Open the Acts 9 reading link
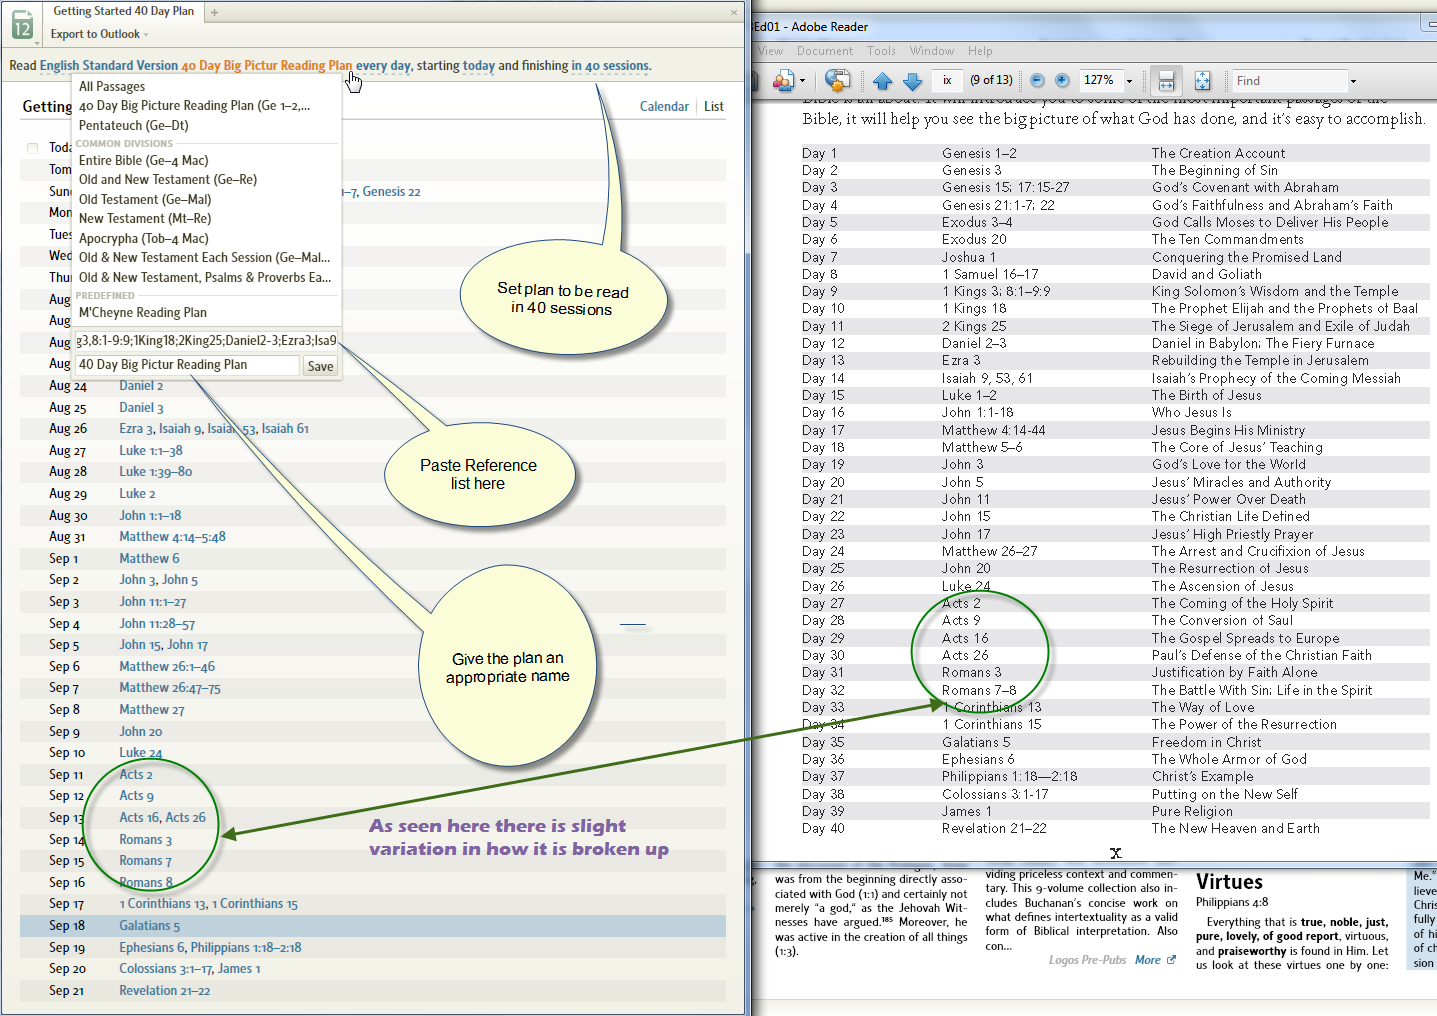1437x1016 pixels. click(137, 796)
